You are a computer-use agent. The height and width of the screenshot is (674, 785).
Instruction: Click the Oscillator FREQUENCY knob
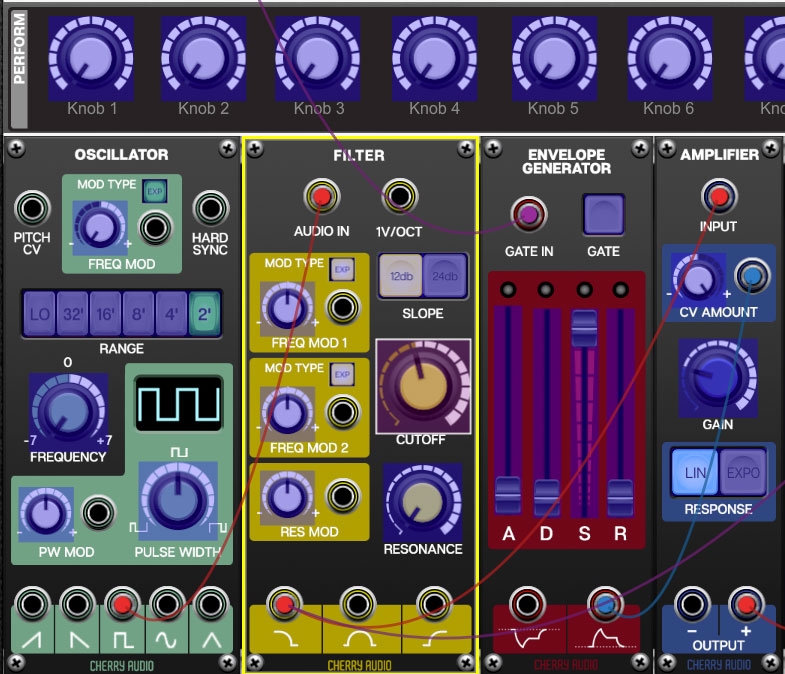tap(68, 412)
